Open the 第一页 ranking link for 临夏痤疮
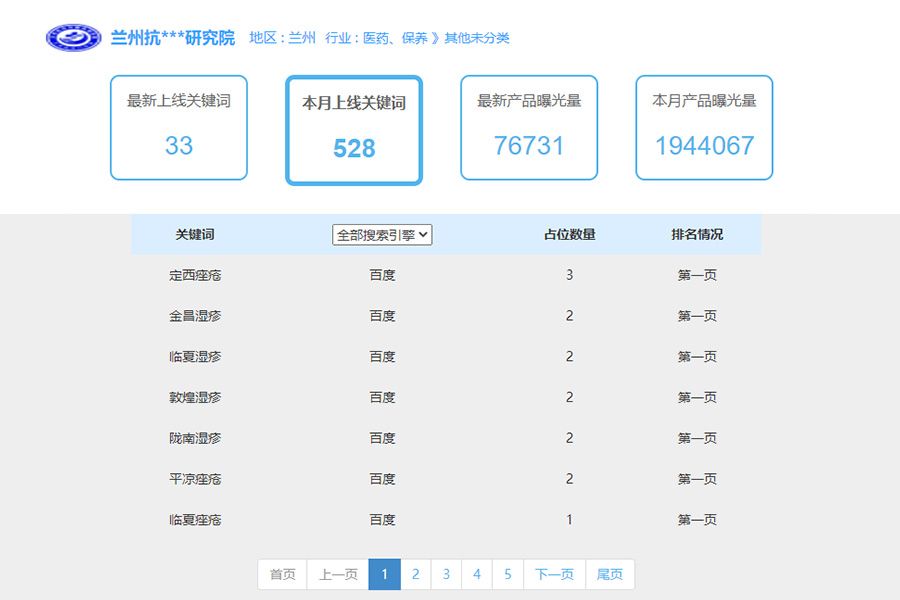The width and height of the screenshot is (900, 600). point(695,519)
